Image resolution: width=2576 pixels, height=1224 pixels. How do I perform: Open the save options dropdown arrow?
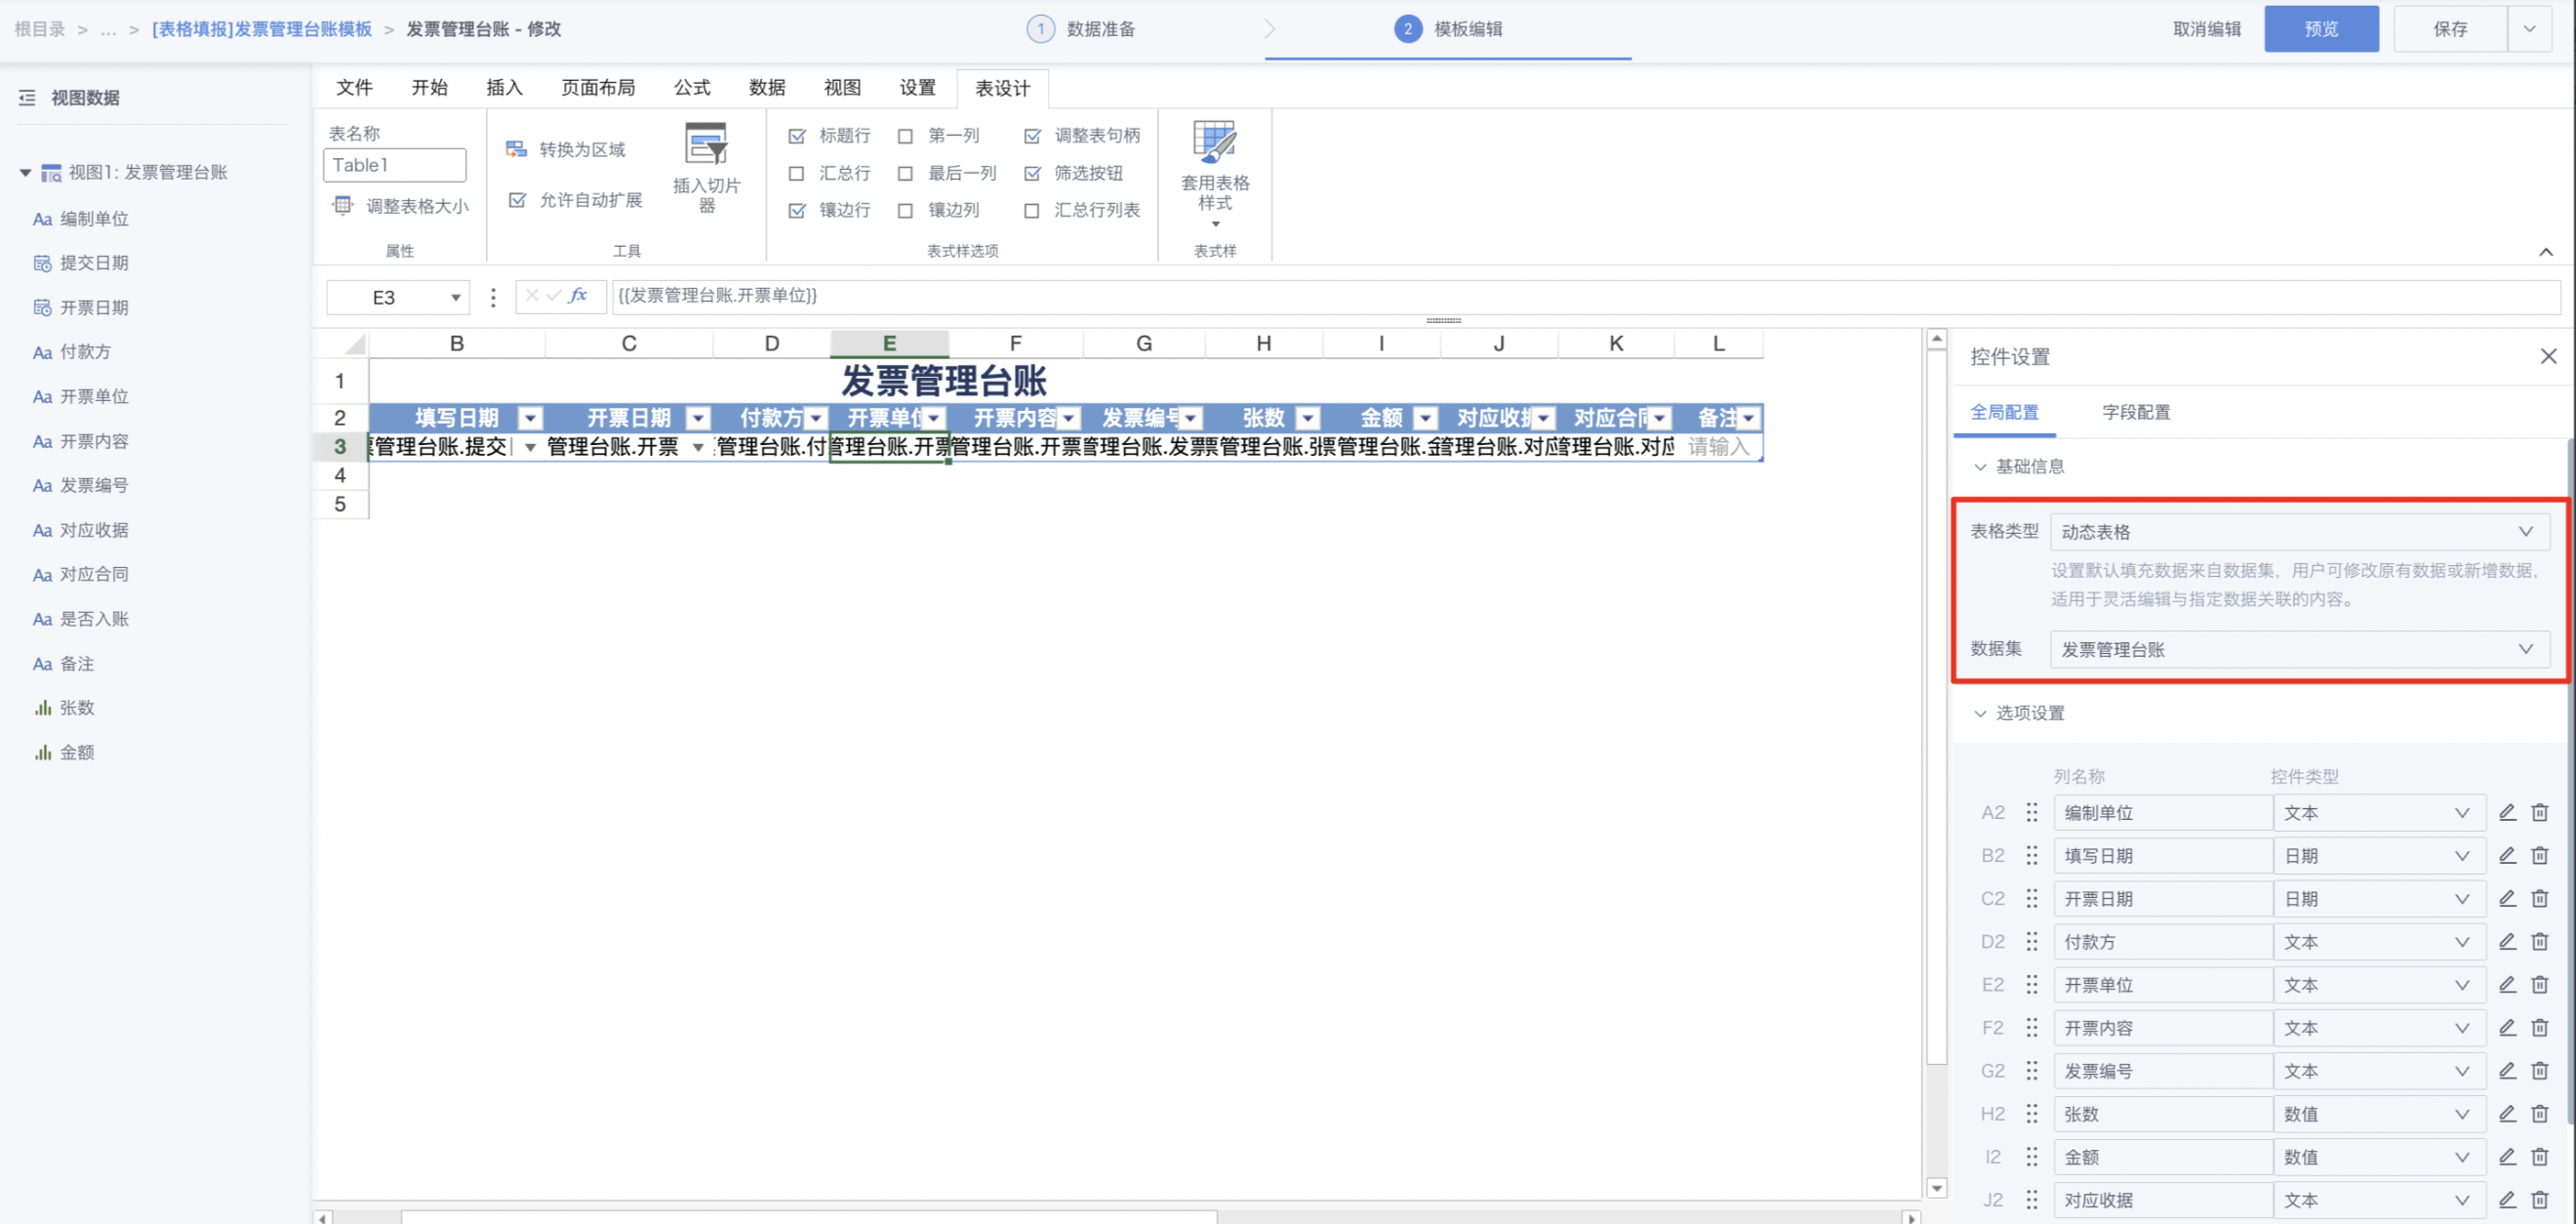click(x=2529, y=29)
